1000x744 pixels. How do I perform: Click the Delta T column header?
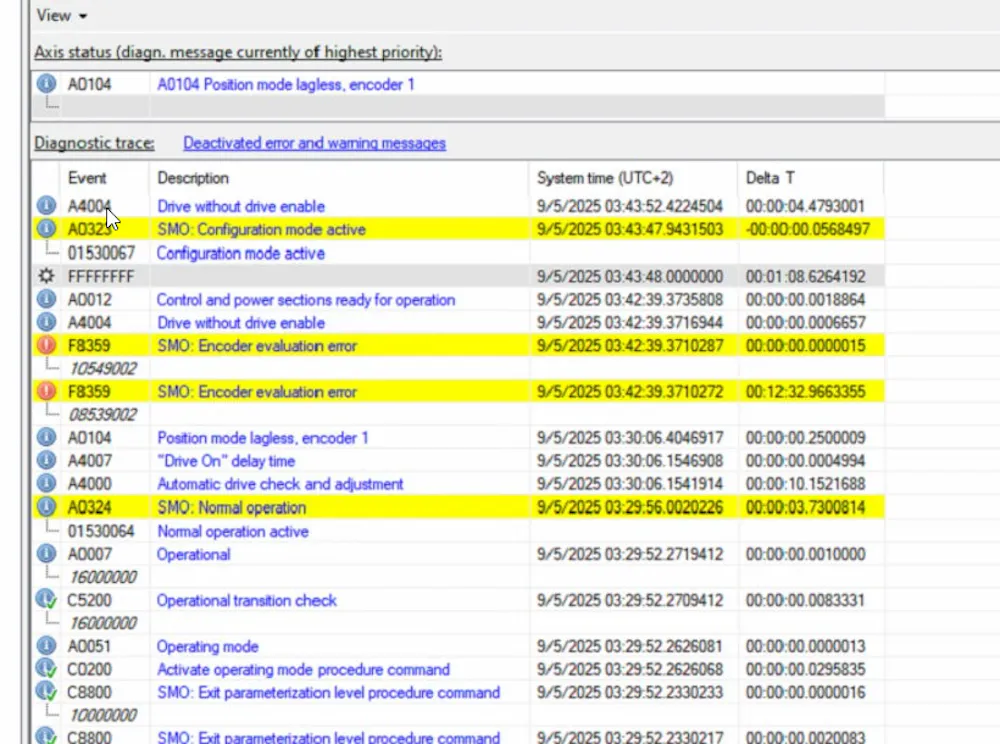(x=770, y=178)
